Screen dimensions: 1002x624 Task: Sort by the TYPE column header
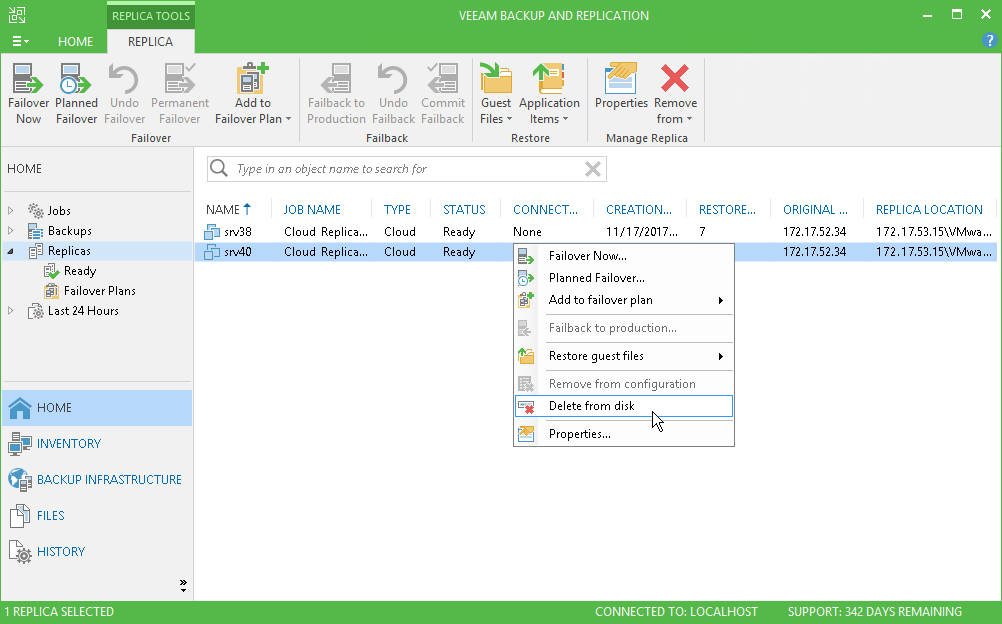point(397,210)
